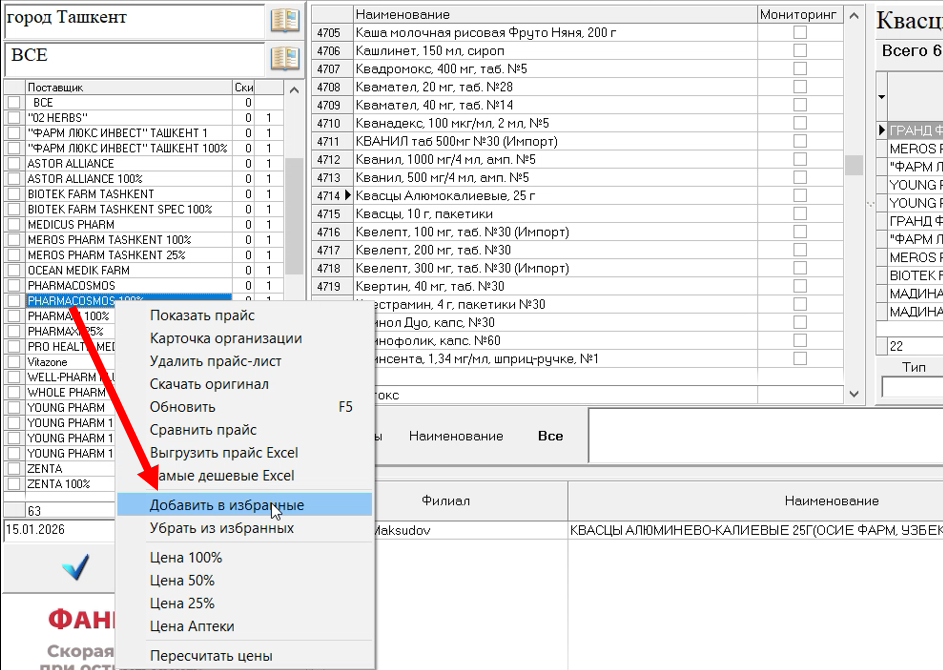Click the product list scroll-down arrow

click(853, 394)
